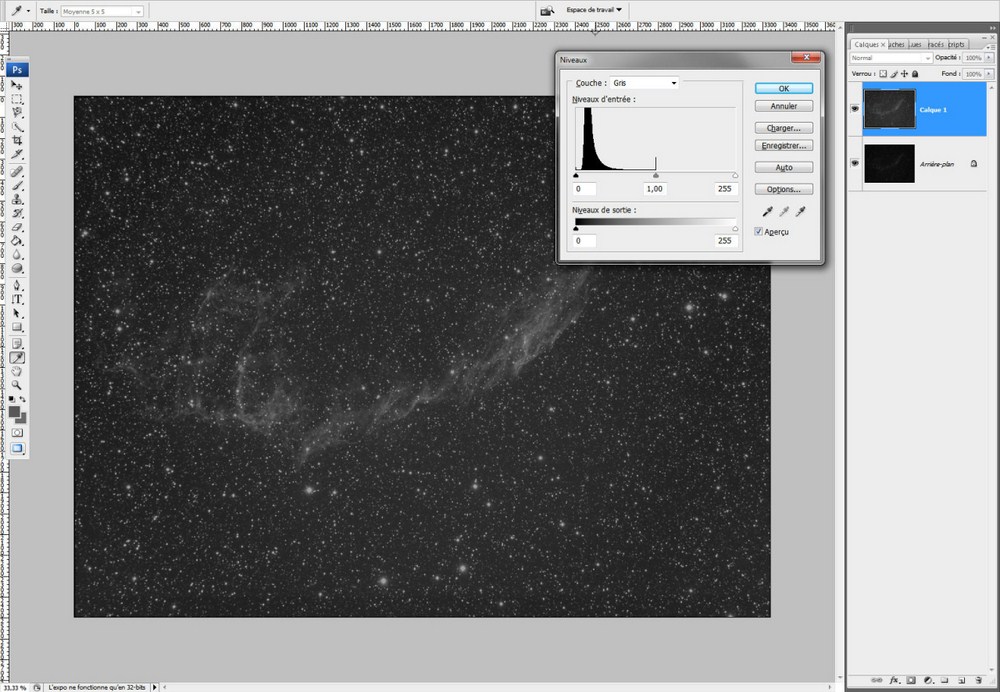1000x692 pixels.
Task: Pick the black point eyedropper in Niveaux
Action: pyautogui.click(x=768, y=211)
